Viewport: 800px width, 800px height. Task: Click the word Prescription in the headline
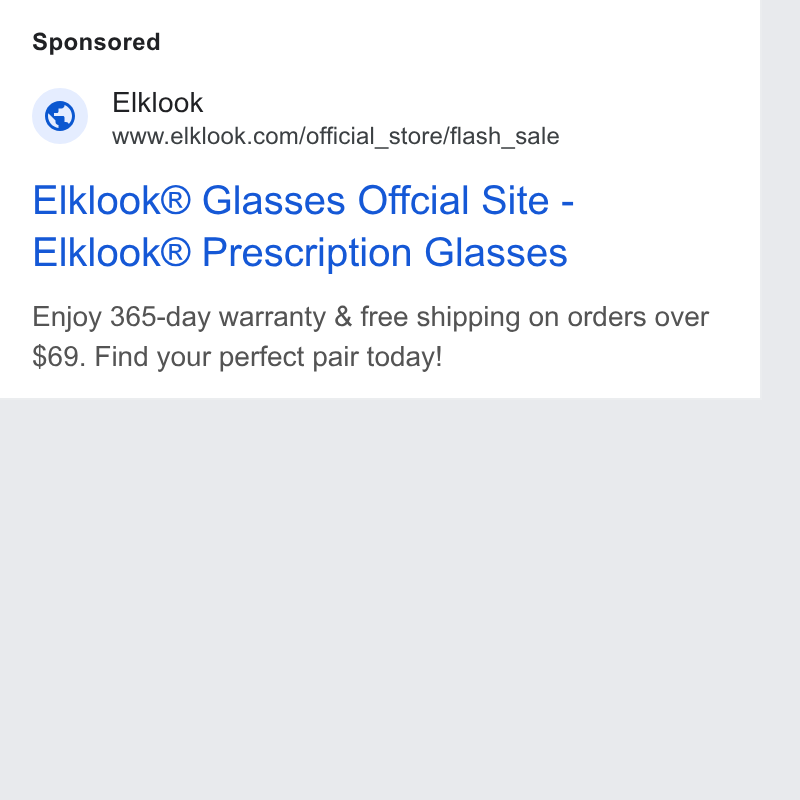307,253
